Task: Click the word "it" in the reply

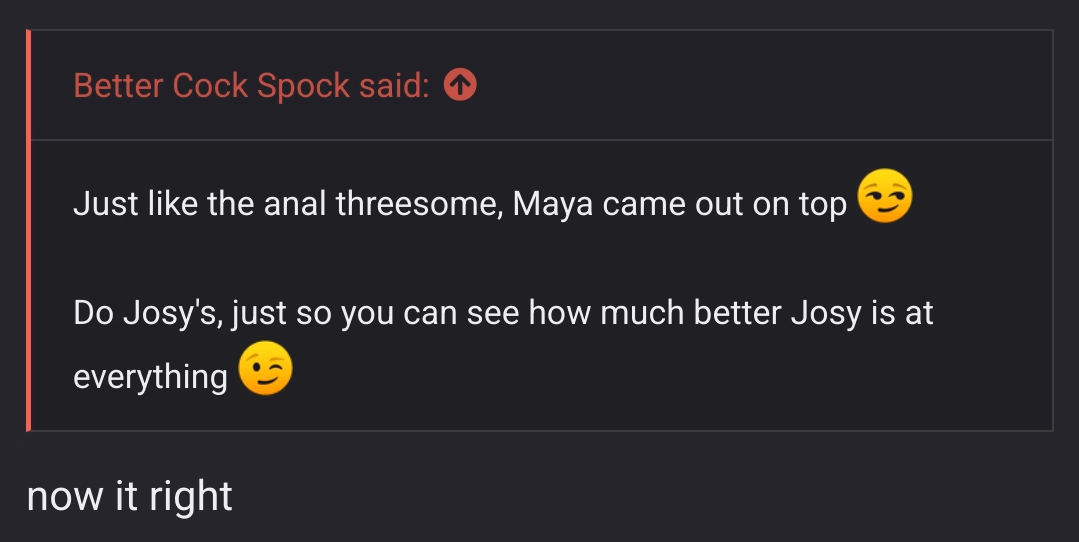Action: [x=126, y=496]
